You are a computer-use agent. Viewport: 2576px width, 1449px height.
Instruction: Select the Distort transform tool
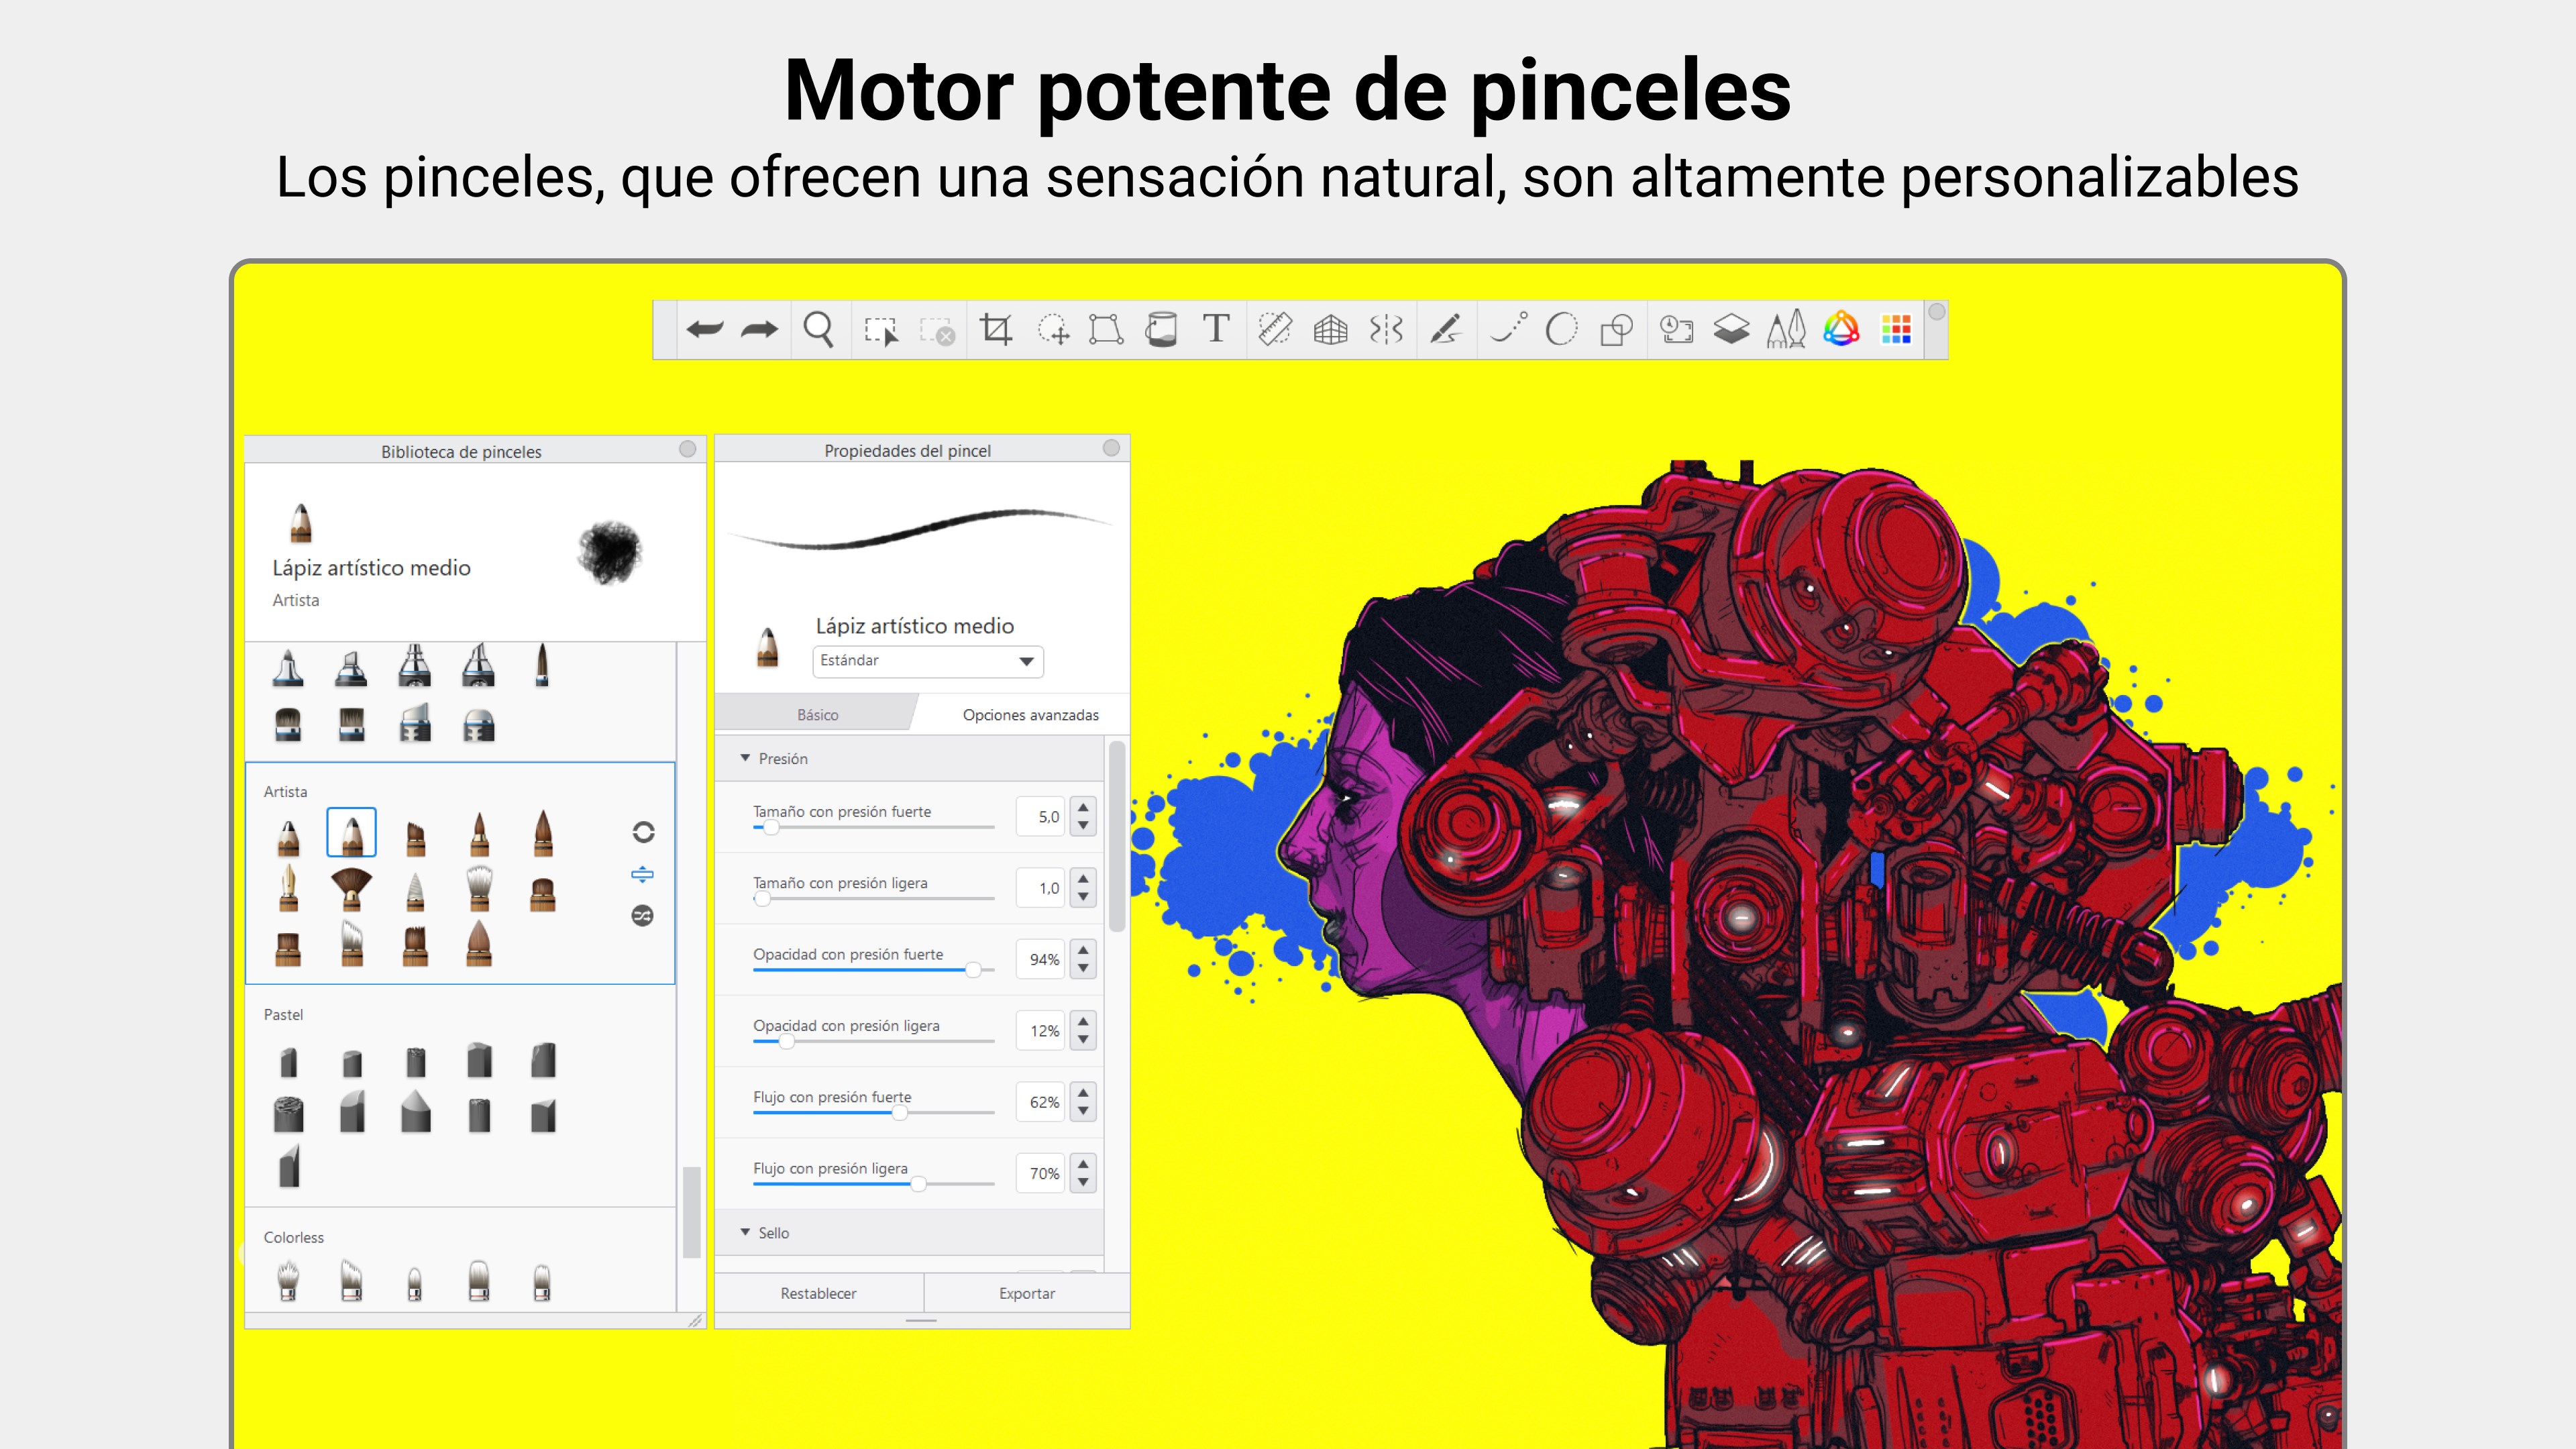(x=1106, y=329)
